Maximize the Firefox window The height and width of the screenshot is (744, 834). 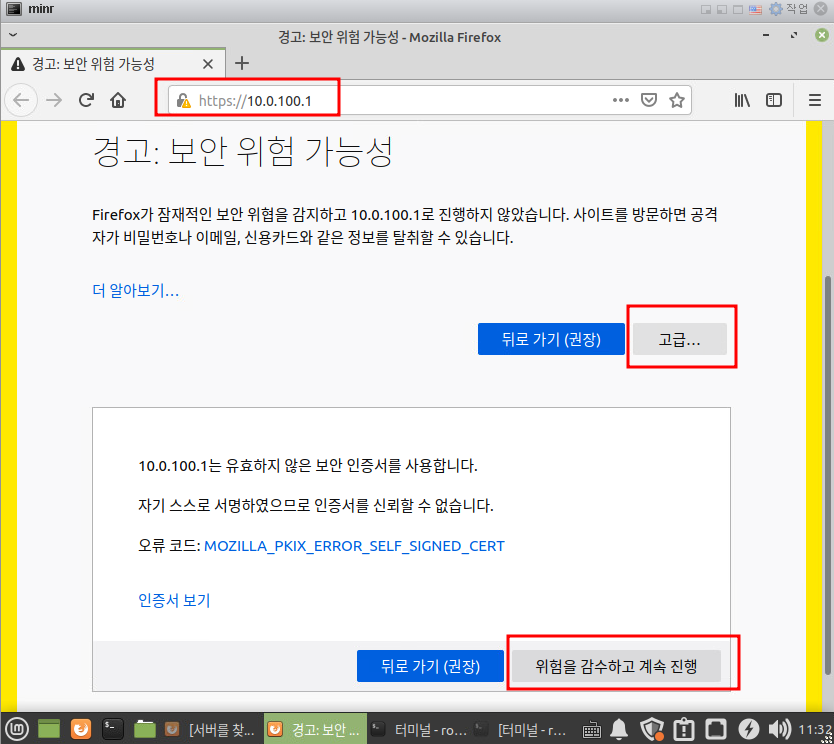(x=794, y=35)
